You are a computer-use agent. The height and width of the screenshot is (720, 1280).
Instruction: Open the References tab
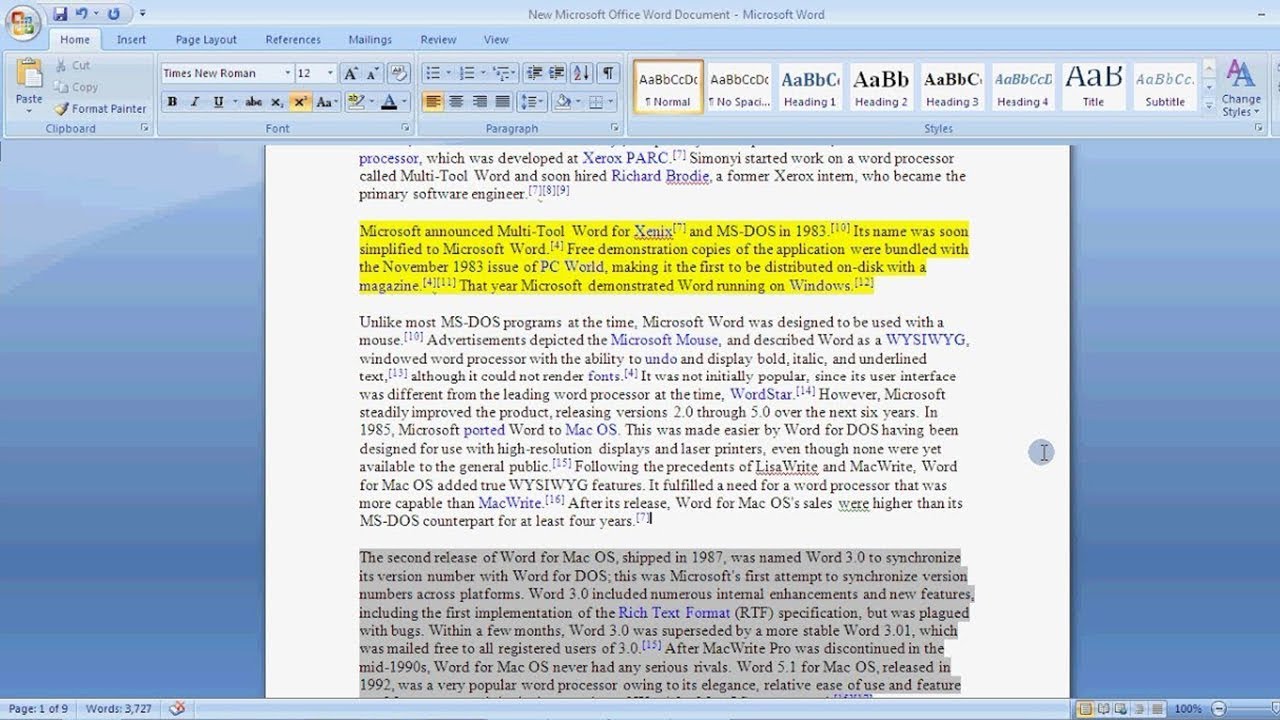pyautogui.click(x=293, y=40)
